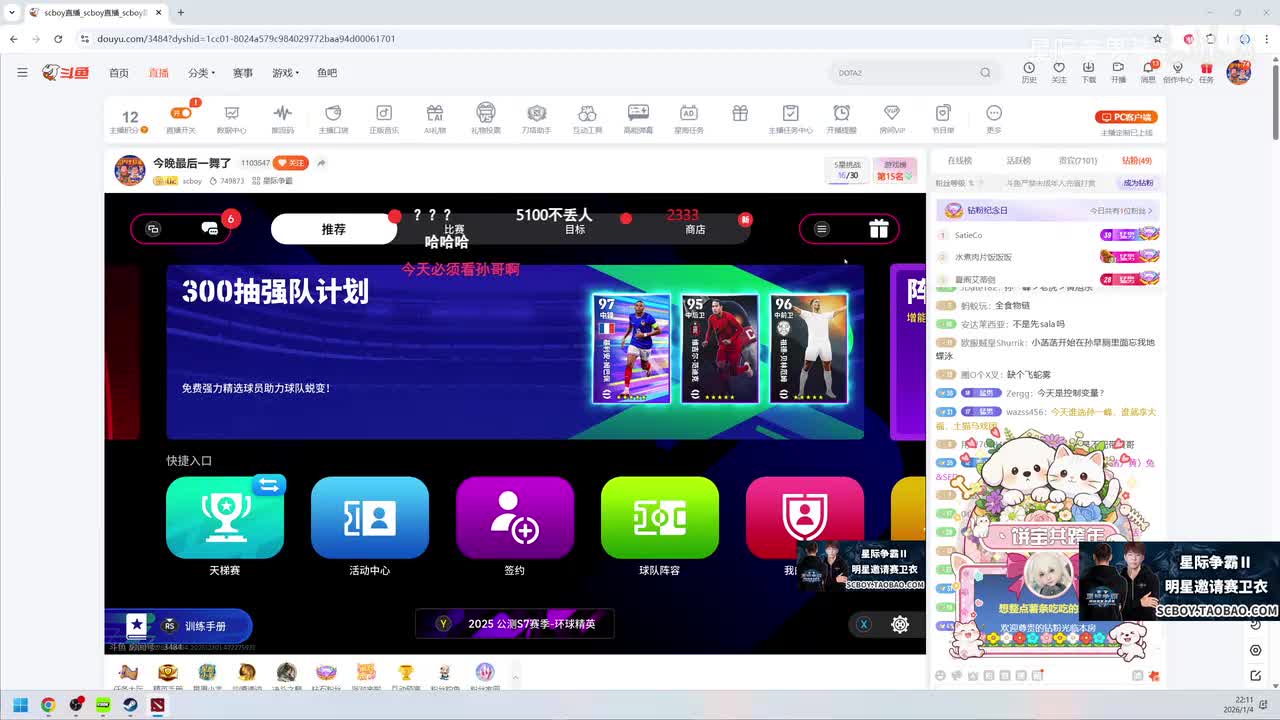Click the 下载 download icon
This screenshot has height=720, width=1280.
coord(1088,69)
